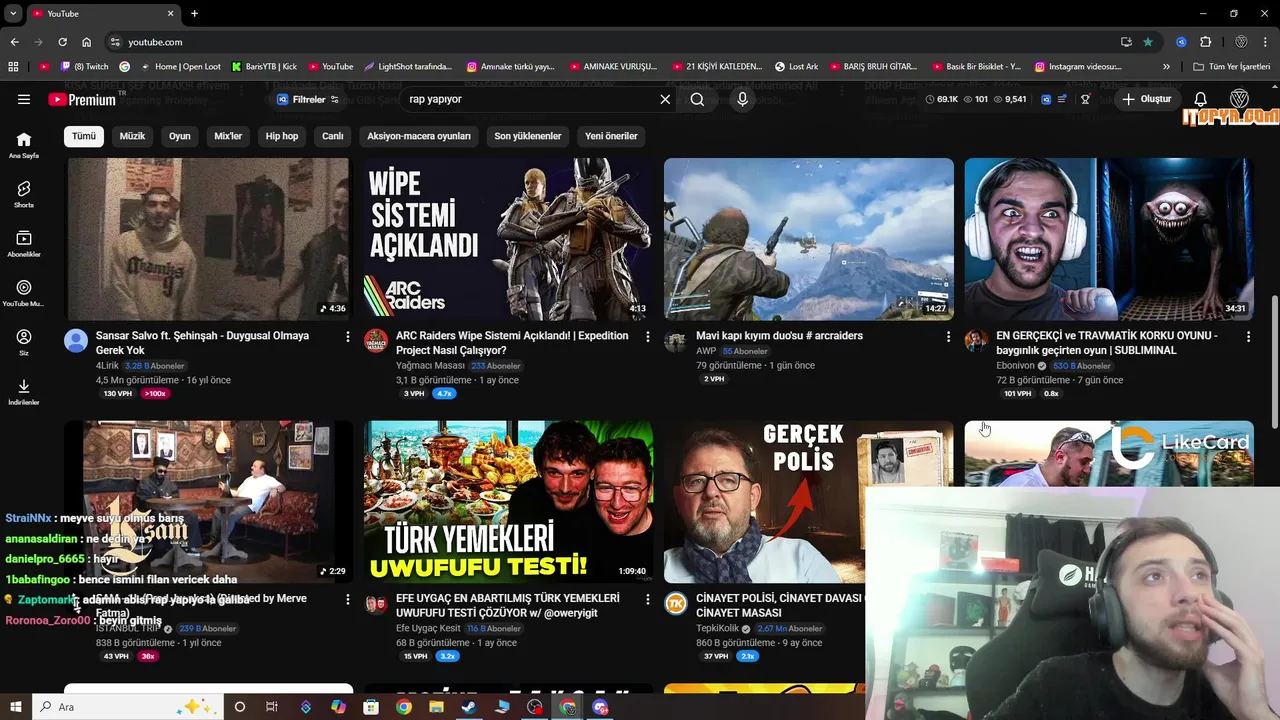The height and width of the screenshot is (720, 1280).
Task: Open the Chrome extensions puzzle icon
Action: point(1205,42)
